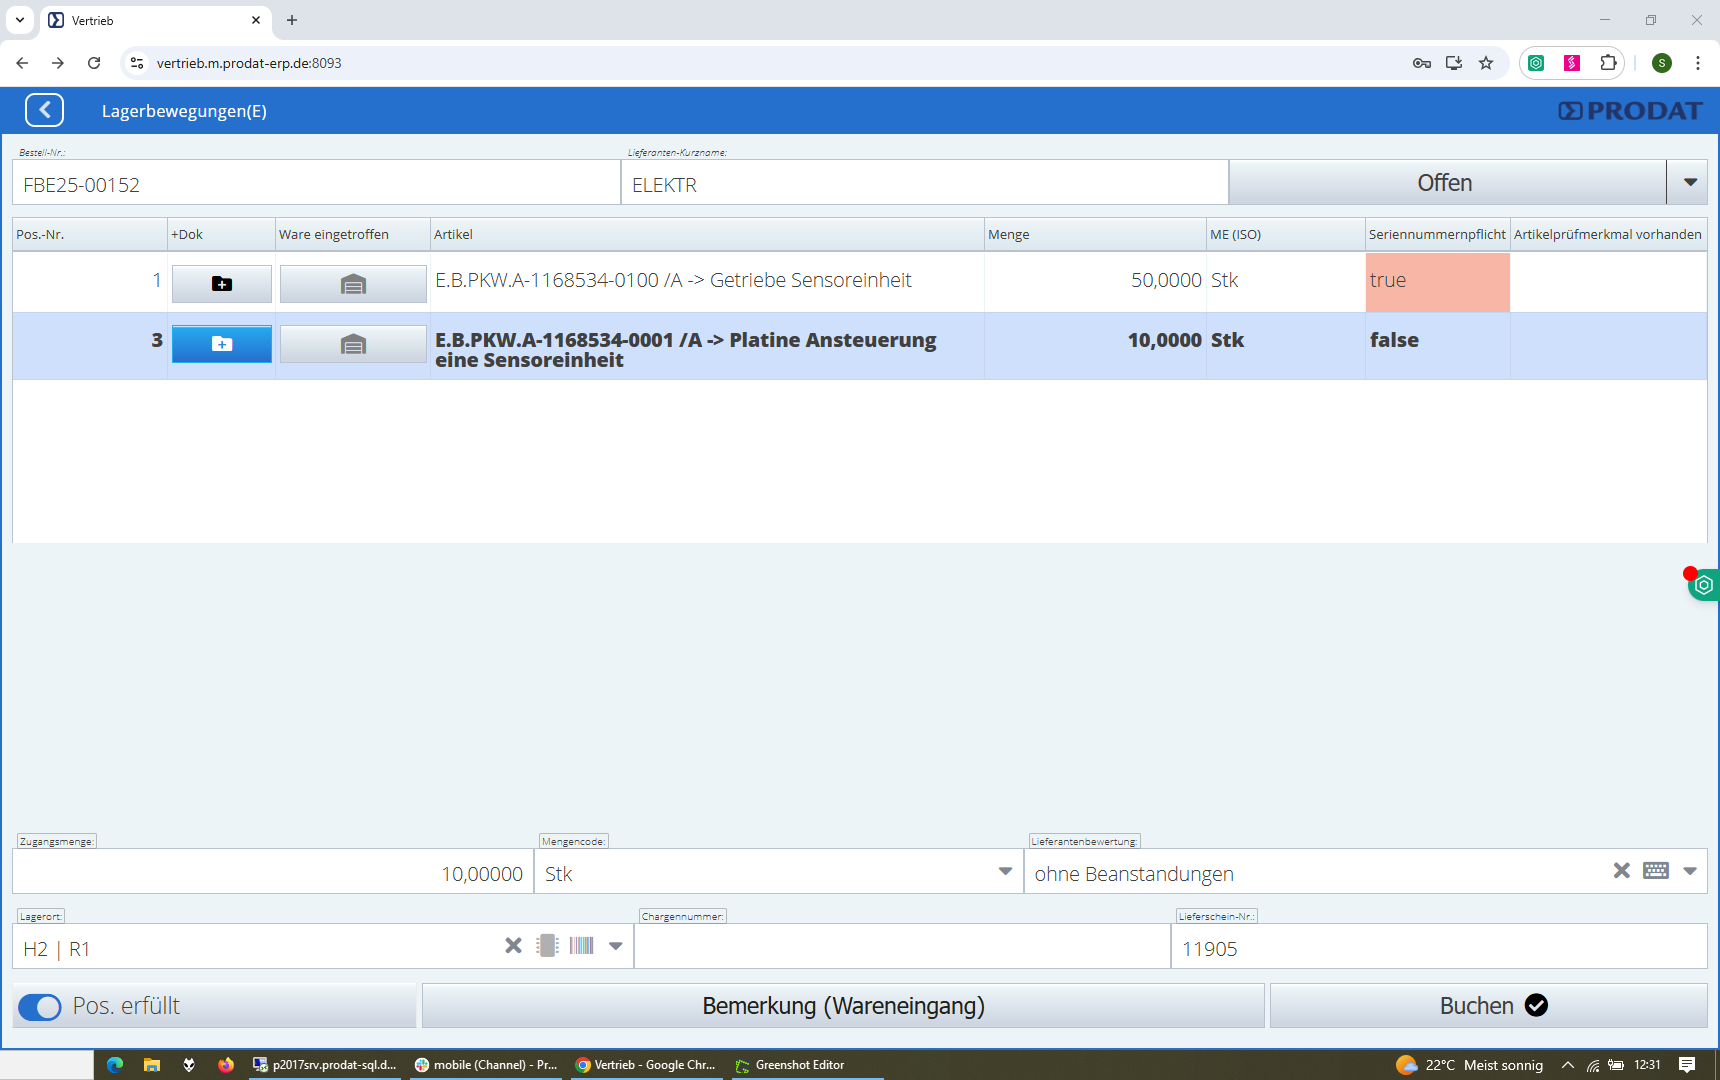Expand the Offen status dropdown
The image size is (1720, 1080).
coord(1689,183)
